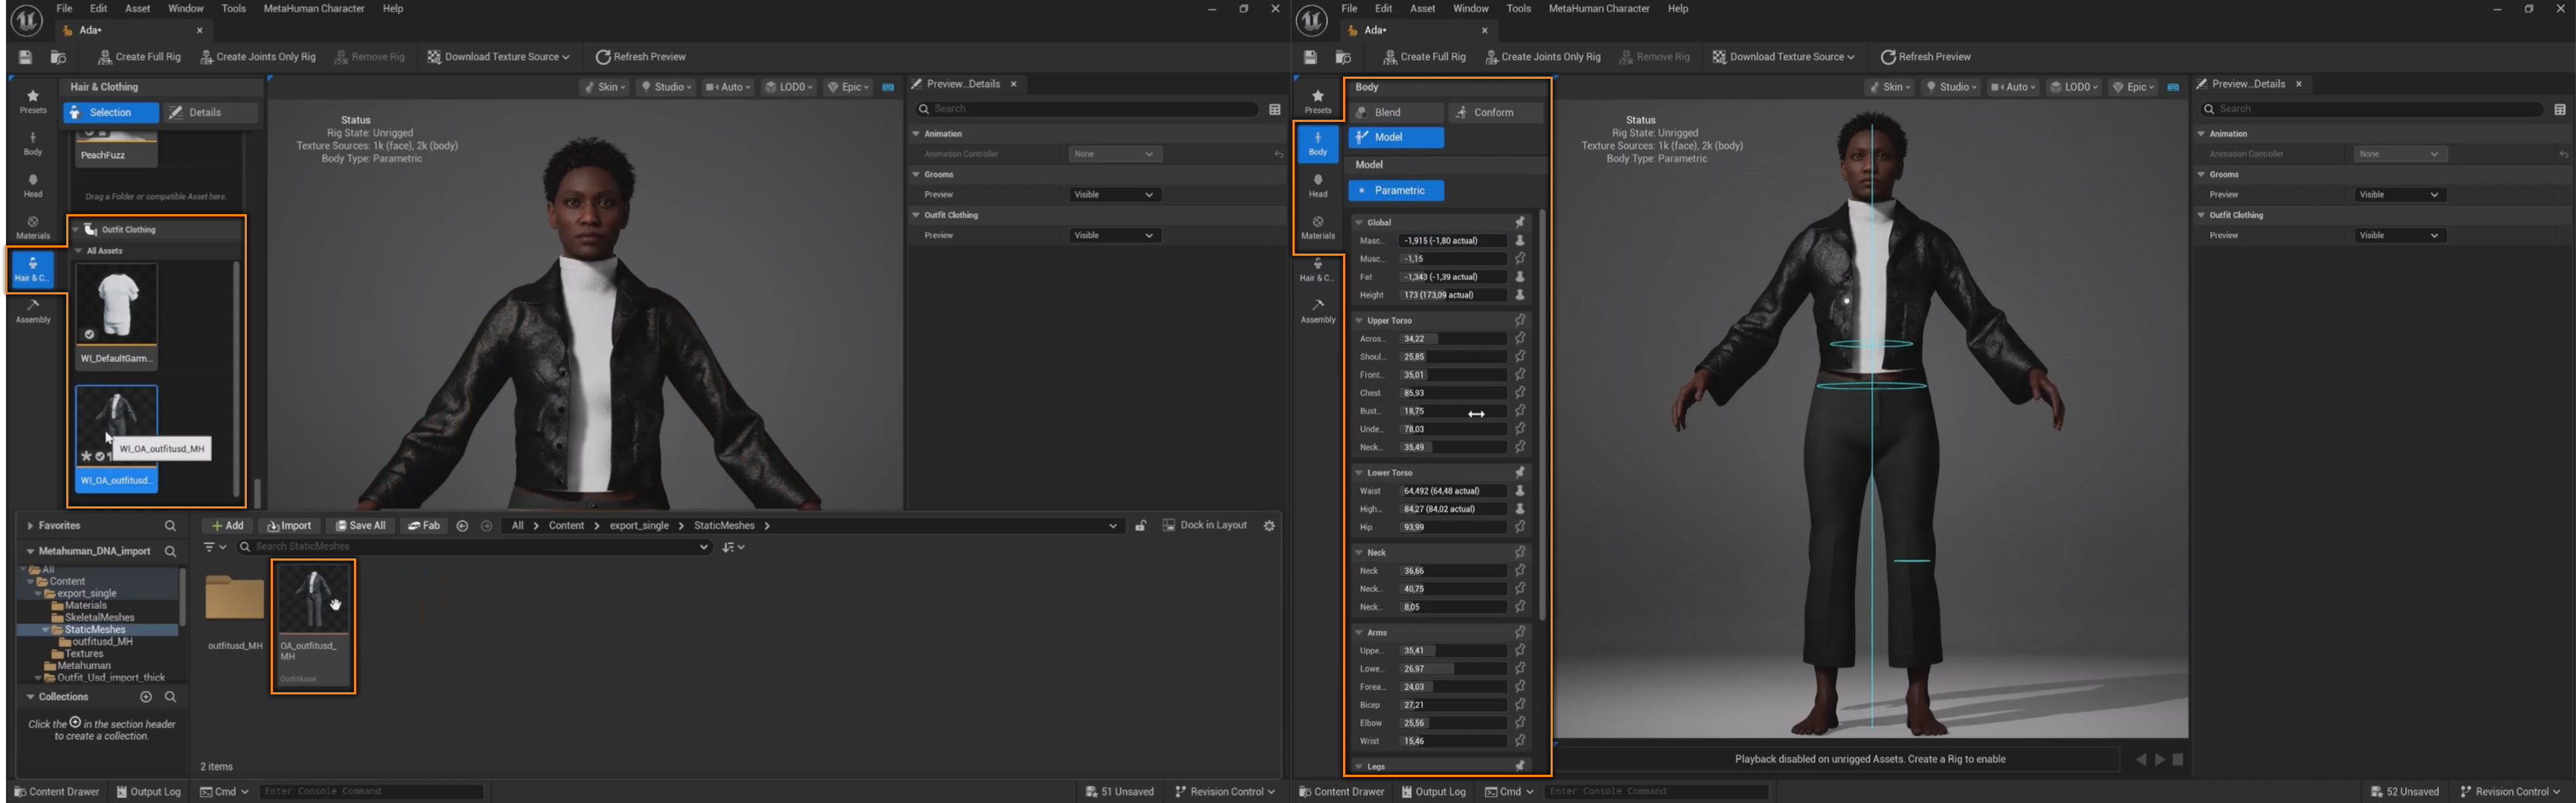This screenshot has width=2576, height=803.
Task: Click Create Full Rig in left window
Action: coord(139,57)
